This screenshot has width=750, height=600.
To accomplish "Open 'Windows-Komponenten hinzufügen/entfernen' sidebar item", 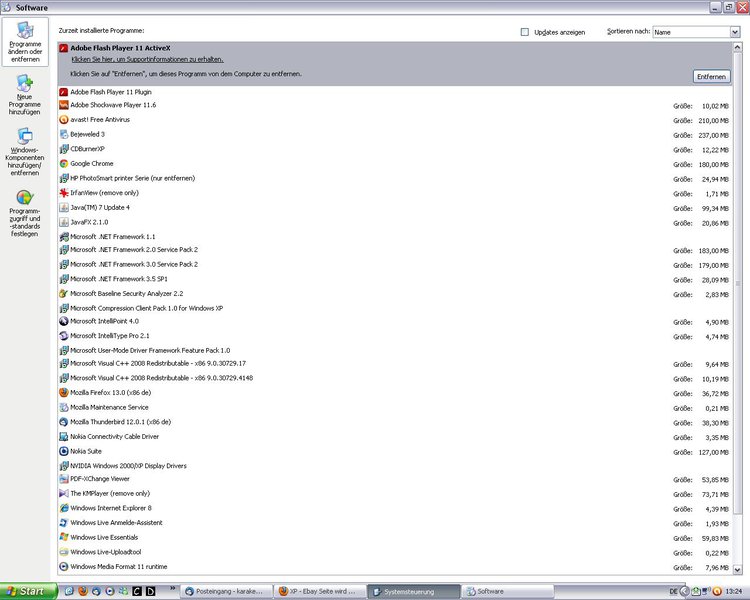I will [24, 152].
